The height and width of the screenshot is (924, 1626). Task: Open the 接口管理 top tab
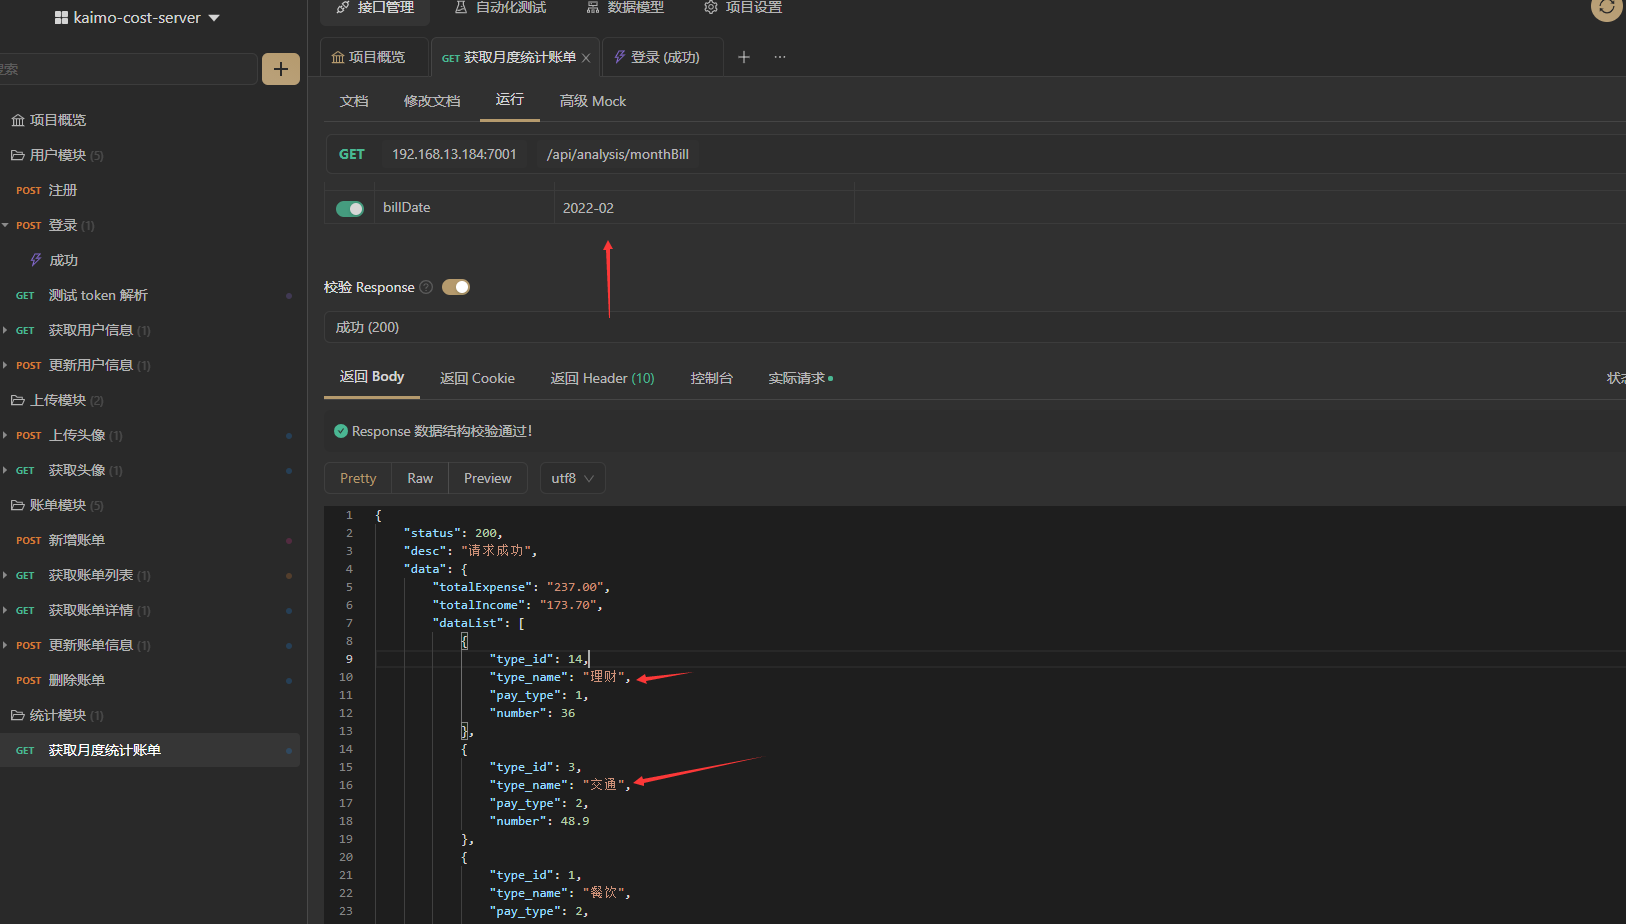pos(375,8)
